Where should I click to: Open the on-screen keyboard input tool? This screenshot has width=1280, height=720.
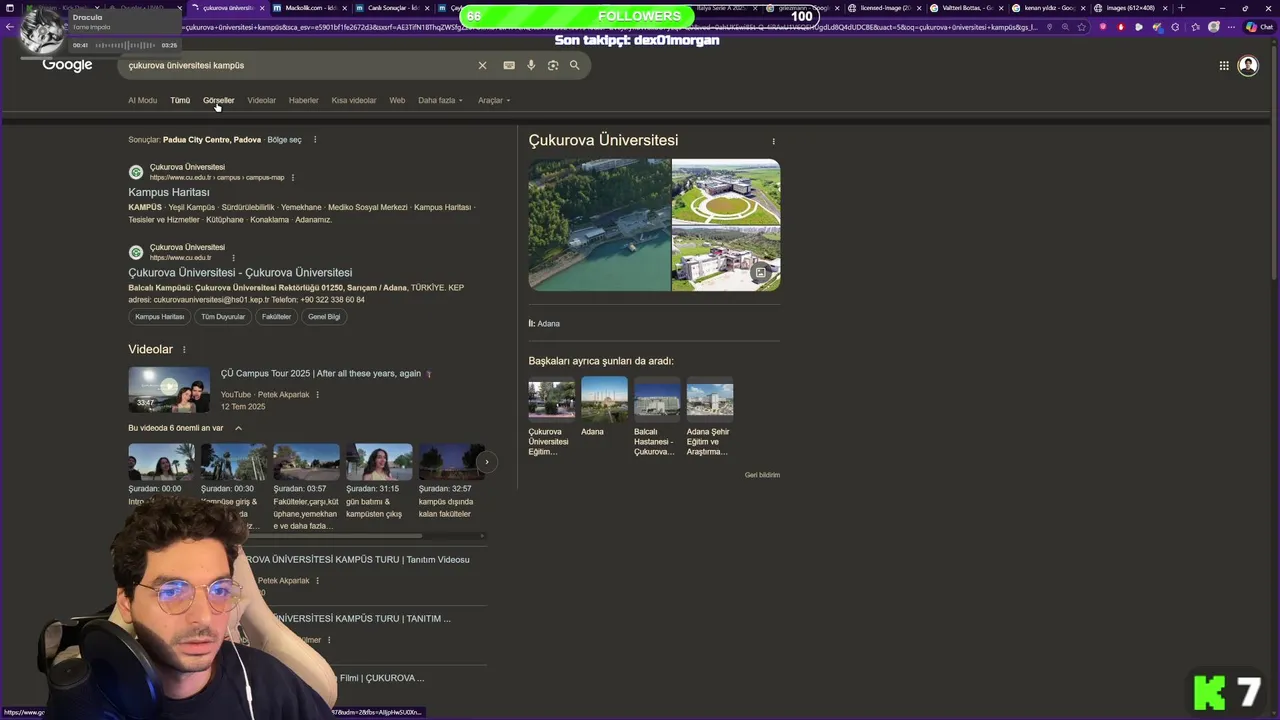pyautogui.click(x=509, y=65)
